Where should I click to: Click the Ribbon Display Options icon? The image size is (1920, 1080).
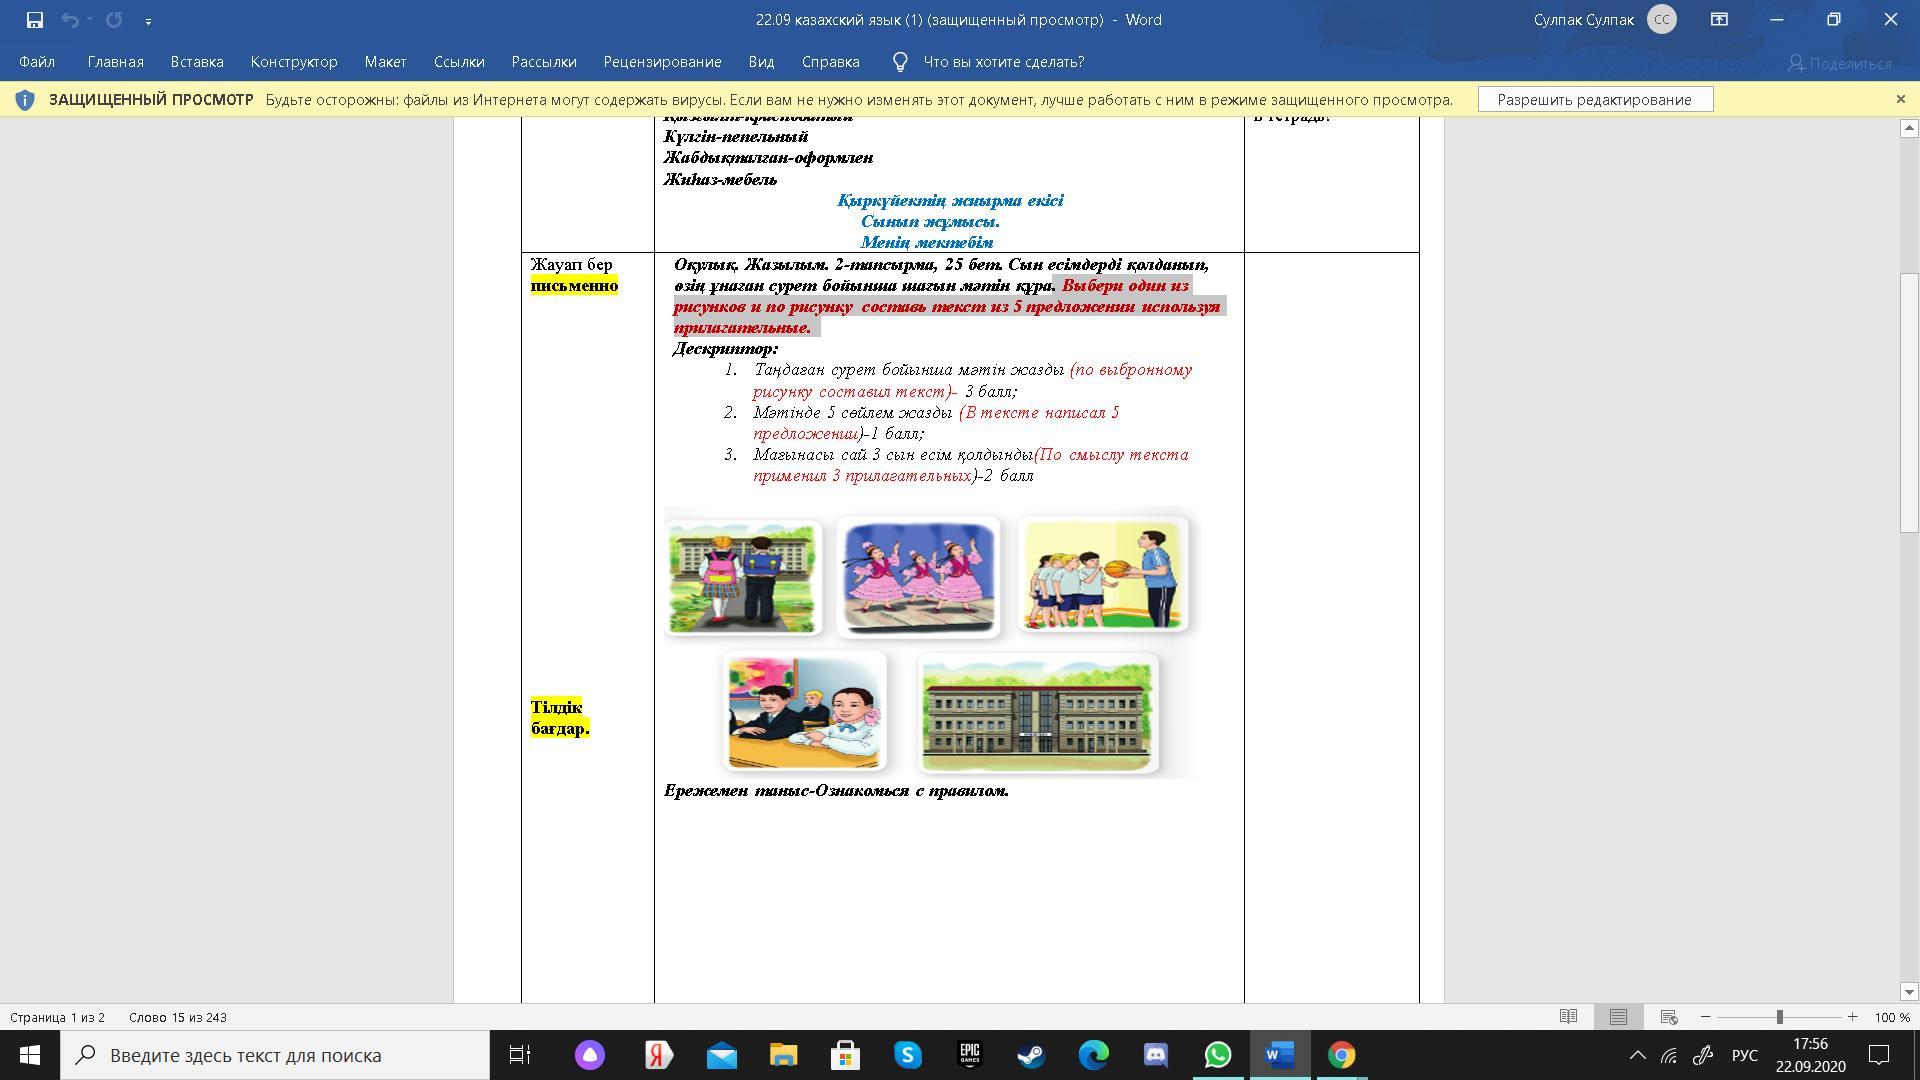click(1719, 19)
